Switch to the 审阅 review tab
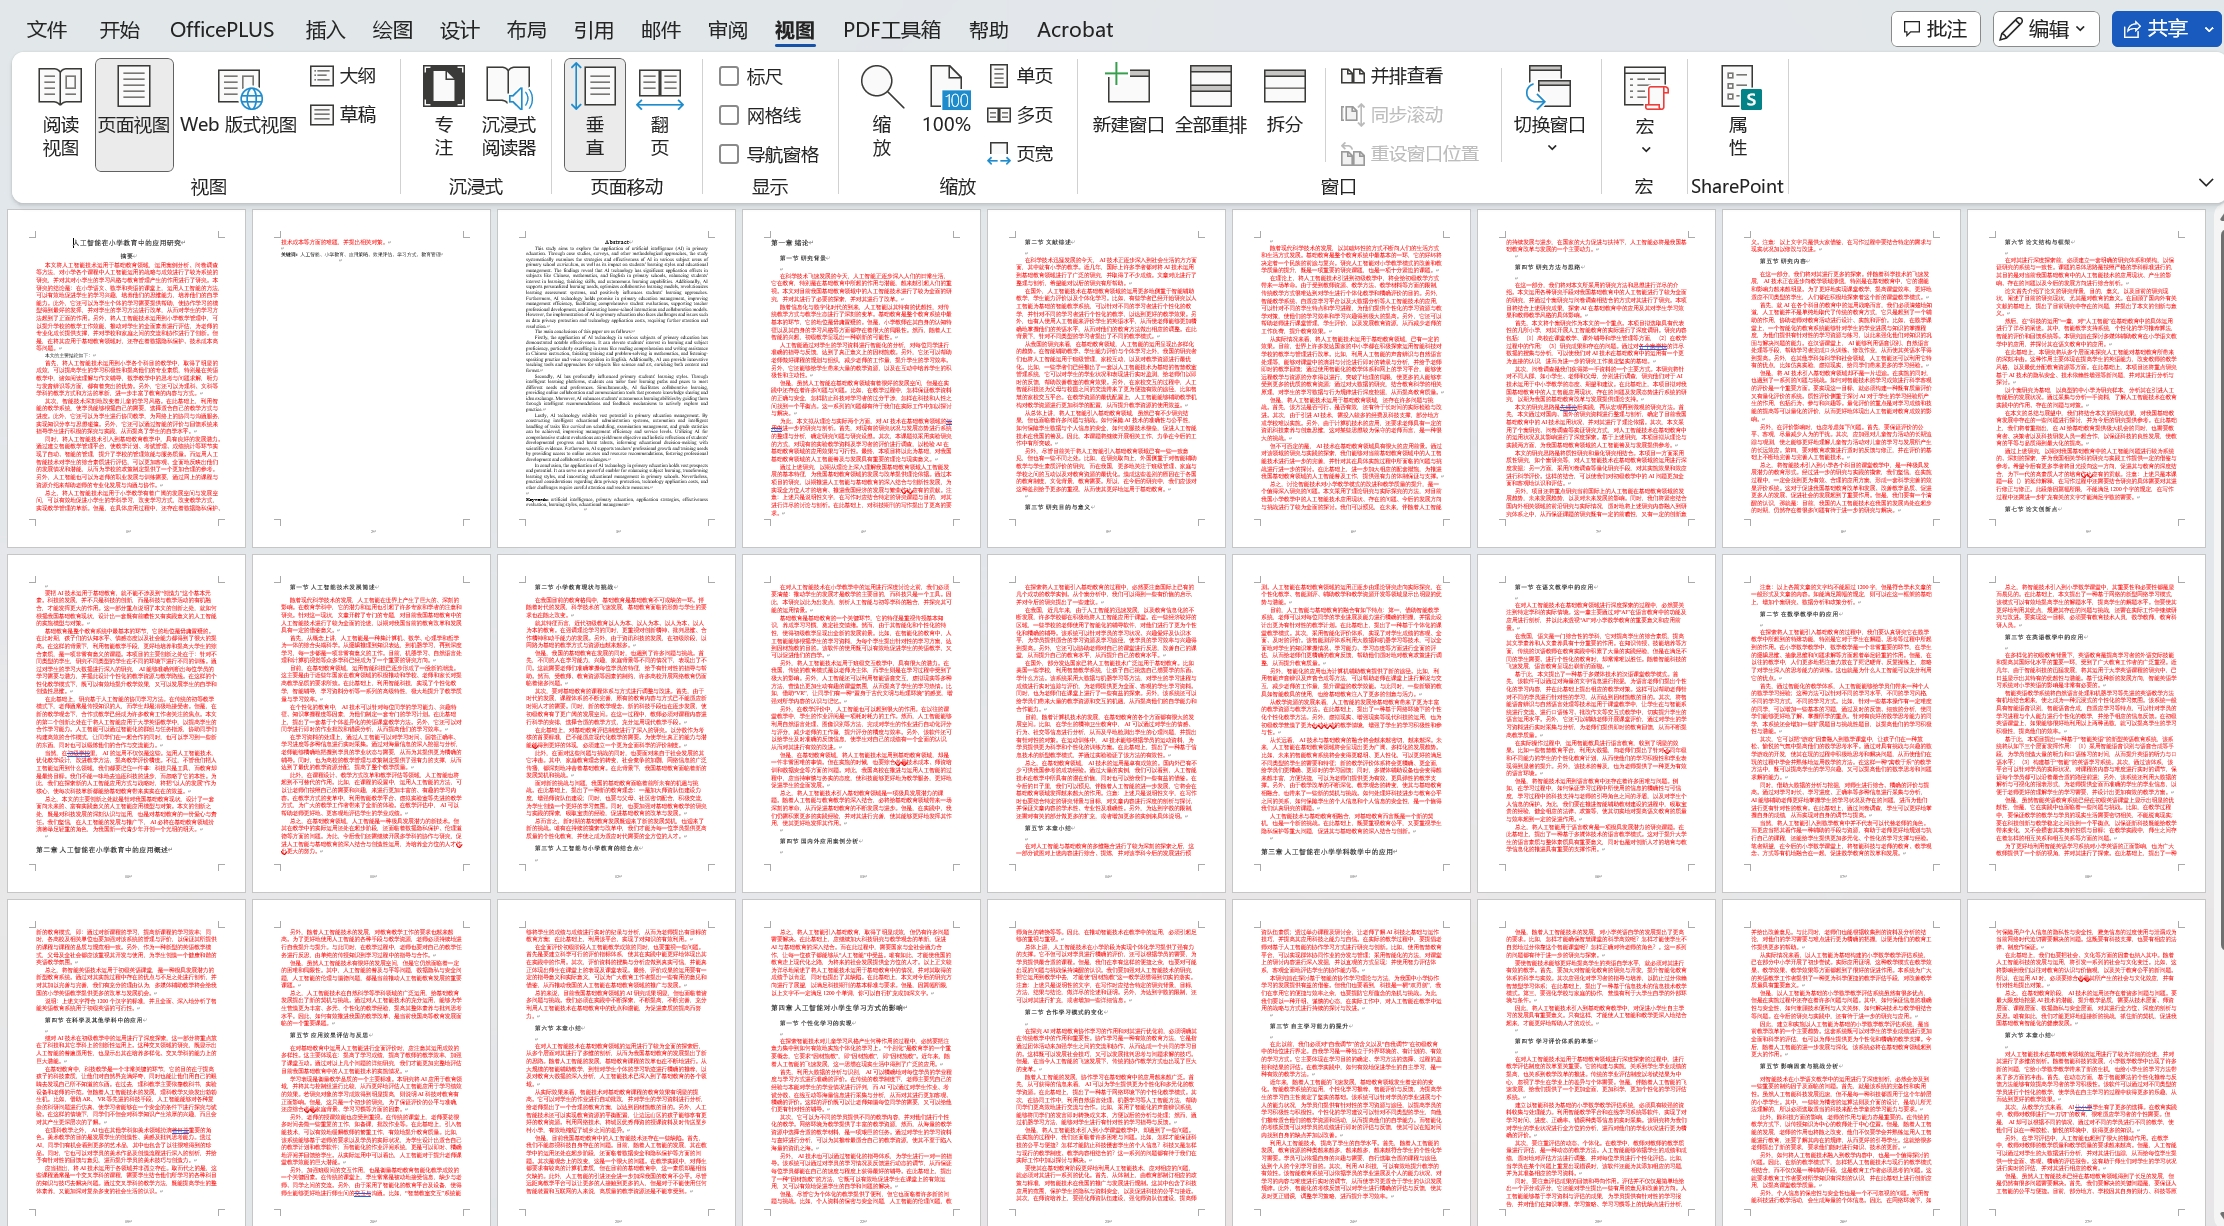This screenshot has width=2224, height=1226. [727, 30]
